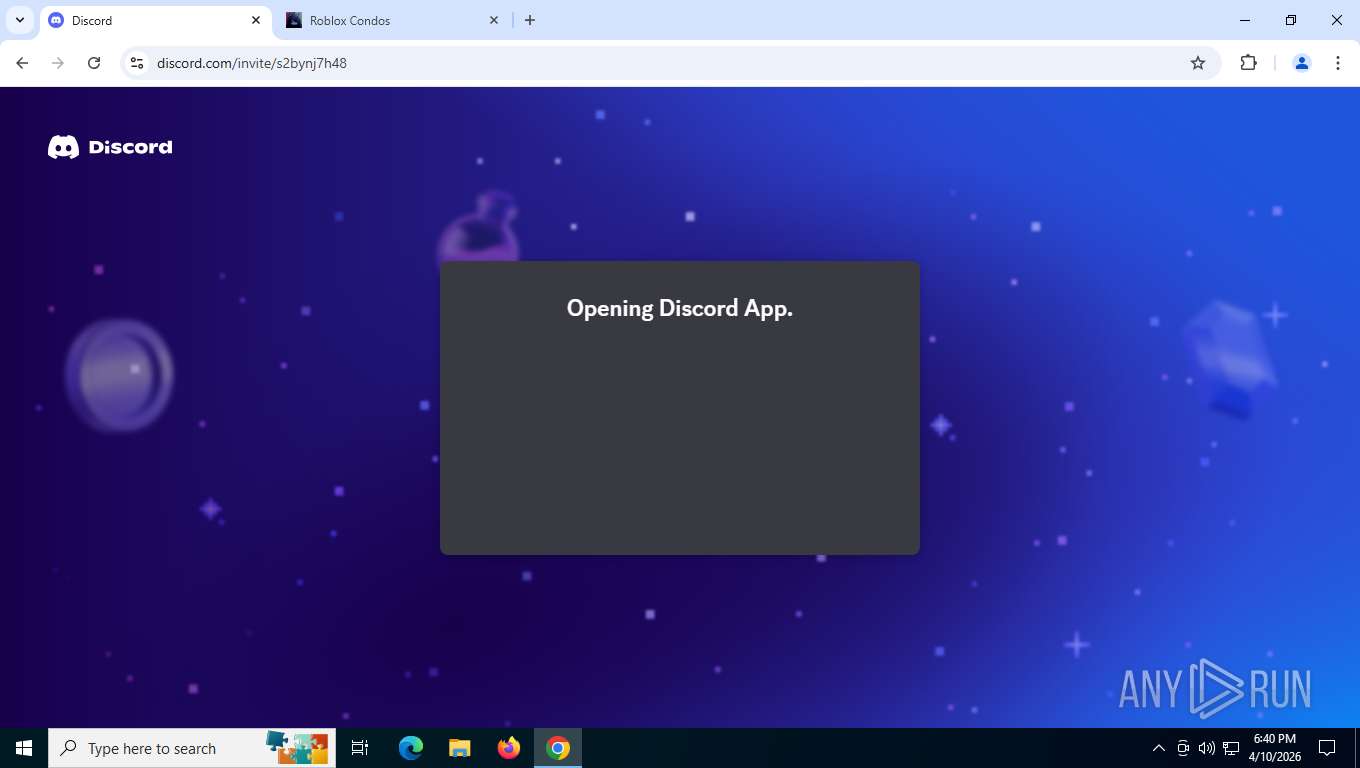Minimize the Chrome window
Screen dimensions: 1360x768
tap(1245, 20)
